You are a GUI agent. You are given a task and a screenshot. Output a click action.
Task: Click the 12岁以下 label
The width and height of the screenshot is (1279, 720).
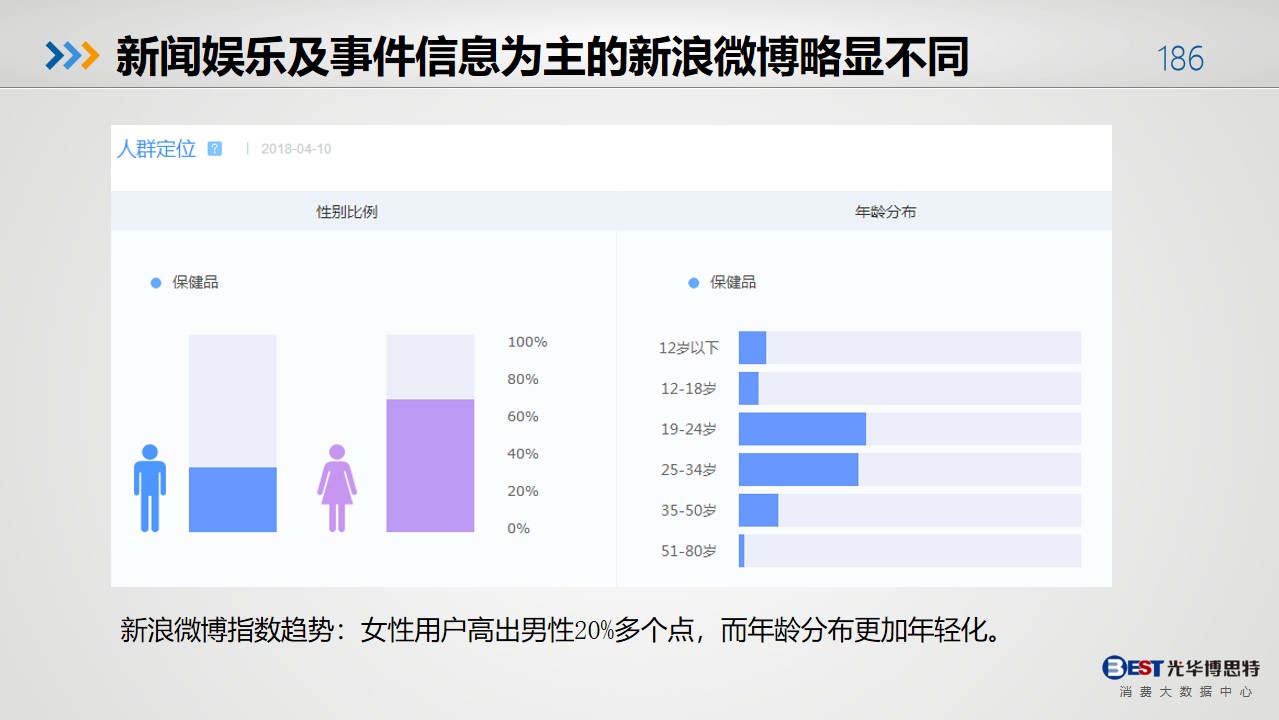689,348
